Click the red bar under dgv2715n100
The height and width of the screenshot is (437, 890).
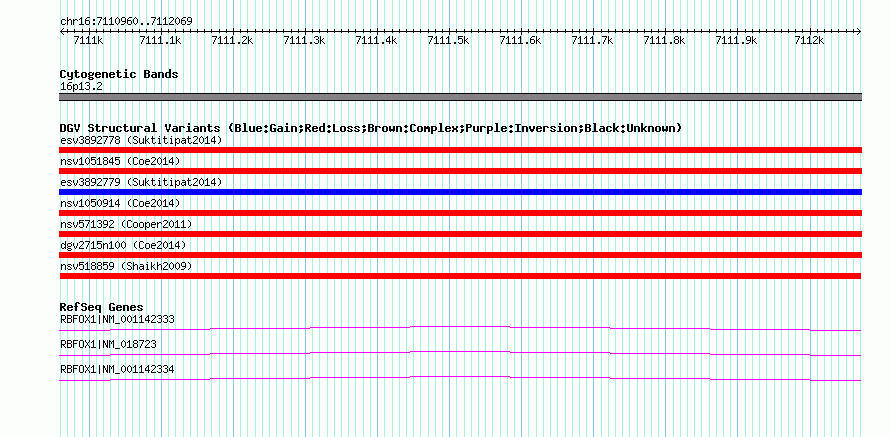point(460,255)
